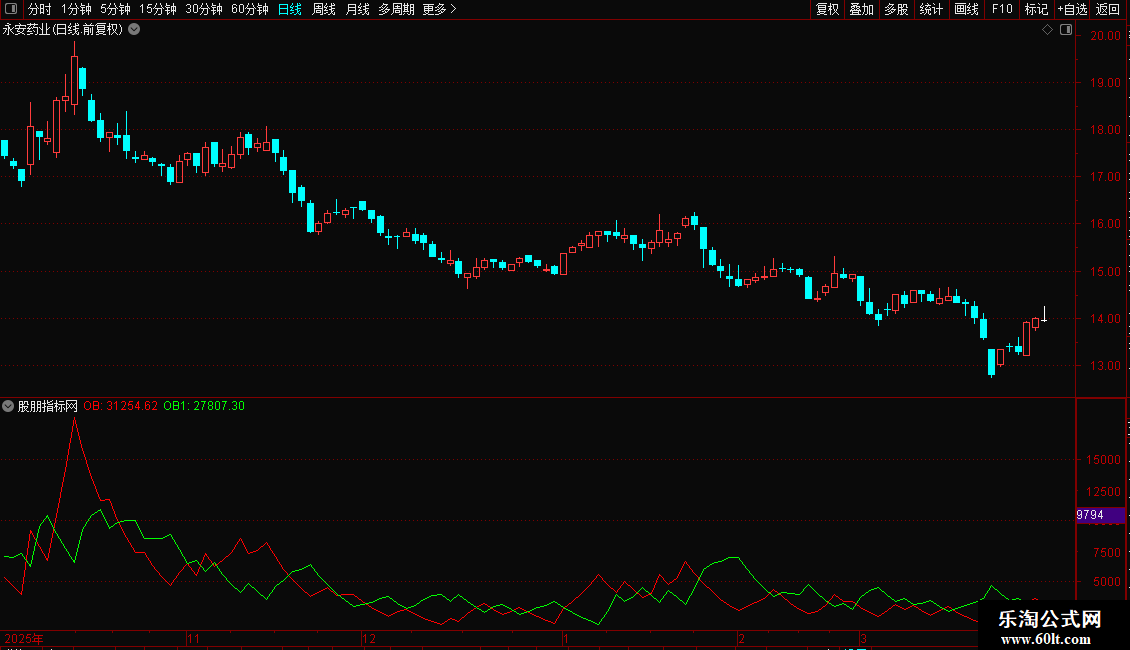Click the 20.00 price axis label
This screenshot has width=1130, height=650.
tap(1105, 36)
